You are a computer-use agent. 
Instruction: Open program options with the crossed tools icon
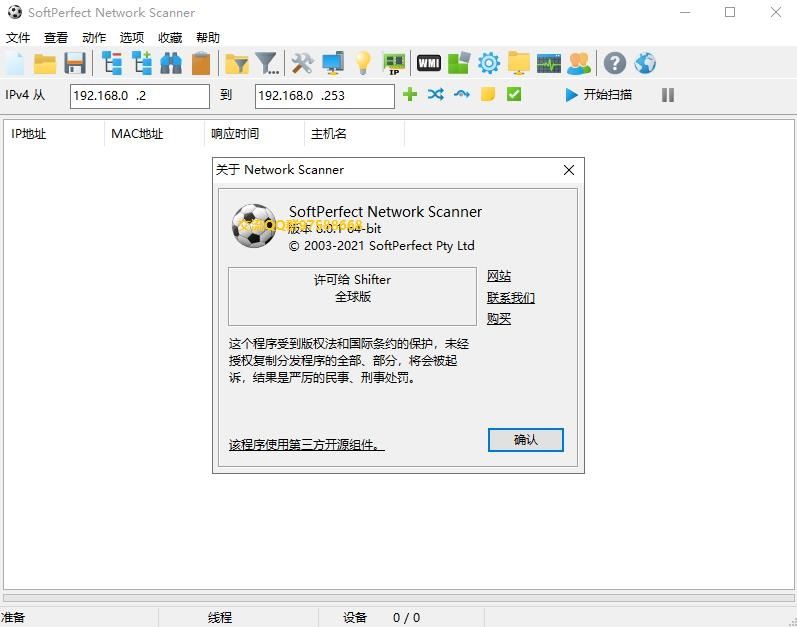click(x=302, y=64)
